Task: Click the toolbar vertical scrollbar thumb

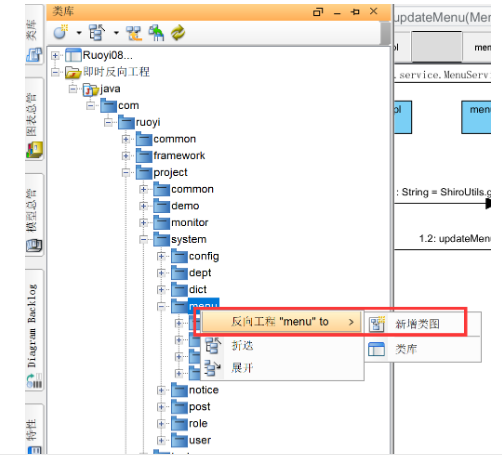Action: (x=386, y=33)
